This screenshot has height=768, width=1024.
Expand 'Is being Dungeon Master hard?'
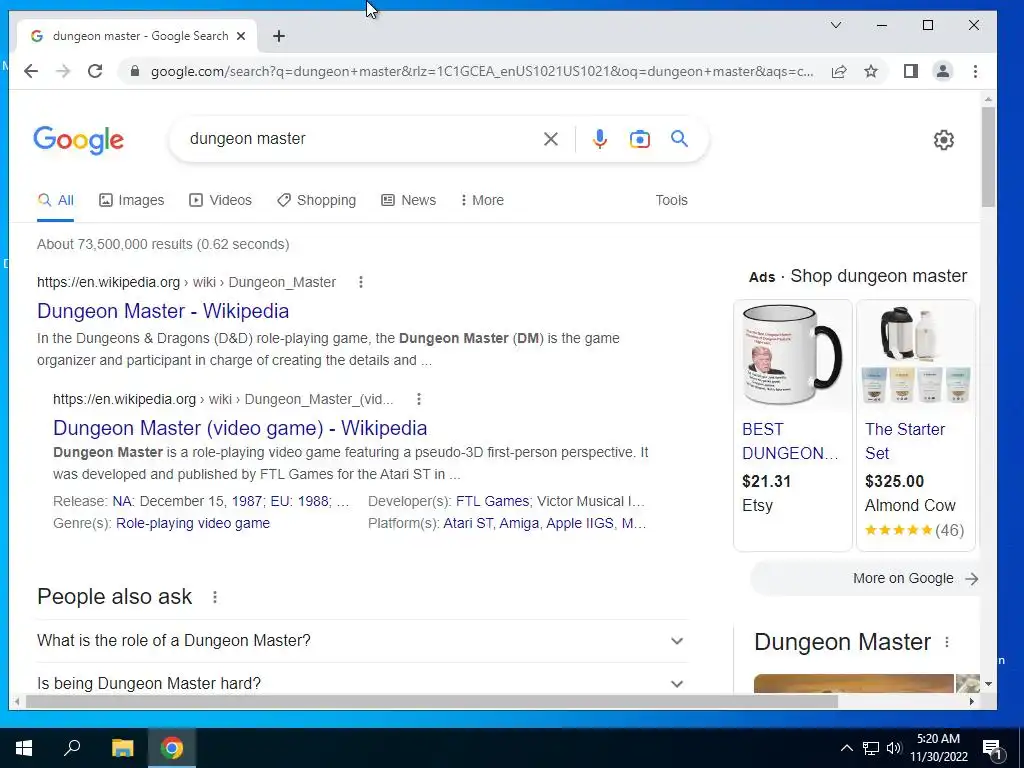click(x=362, y=683)
